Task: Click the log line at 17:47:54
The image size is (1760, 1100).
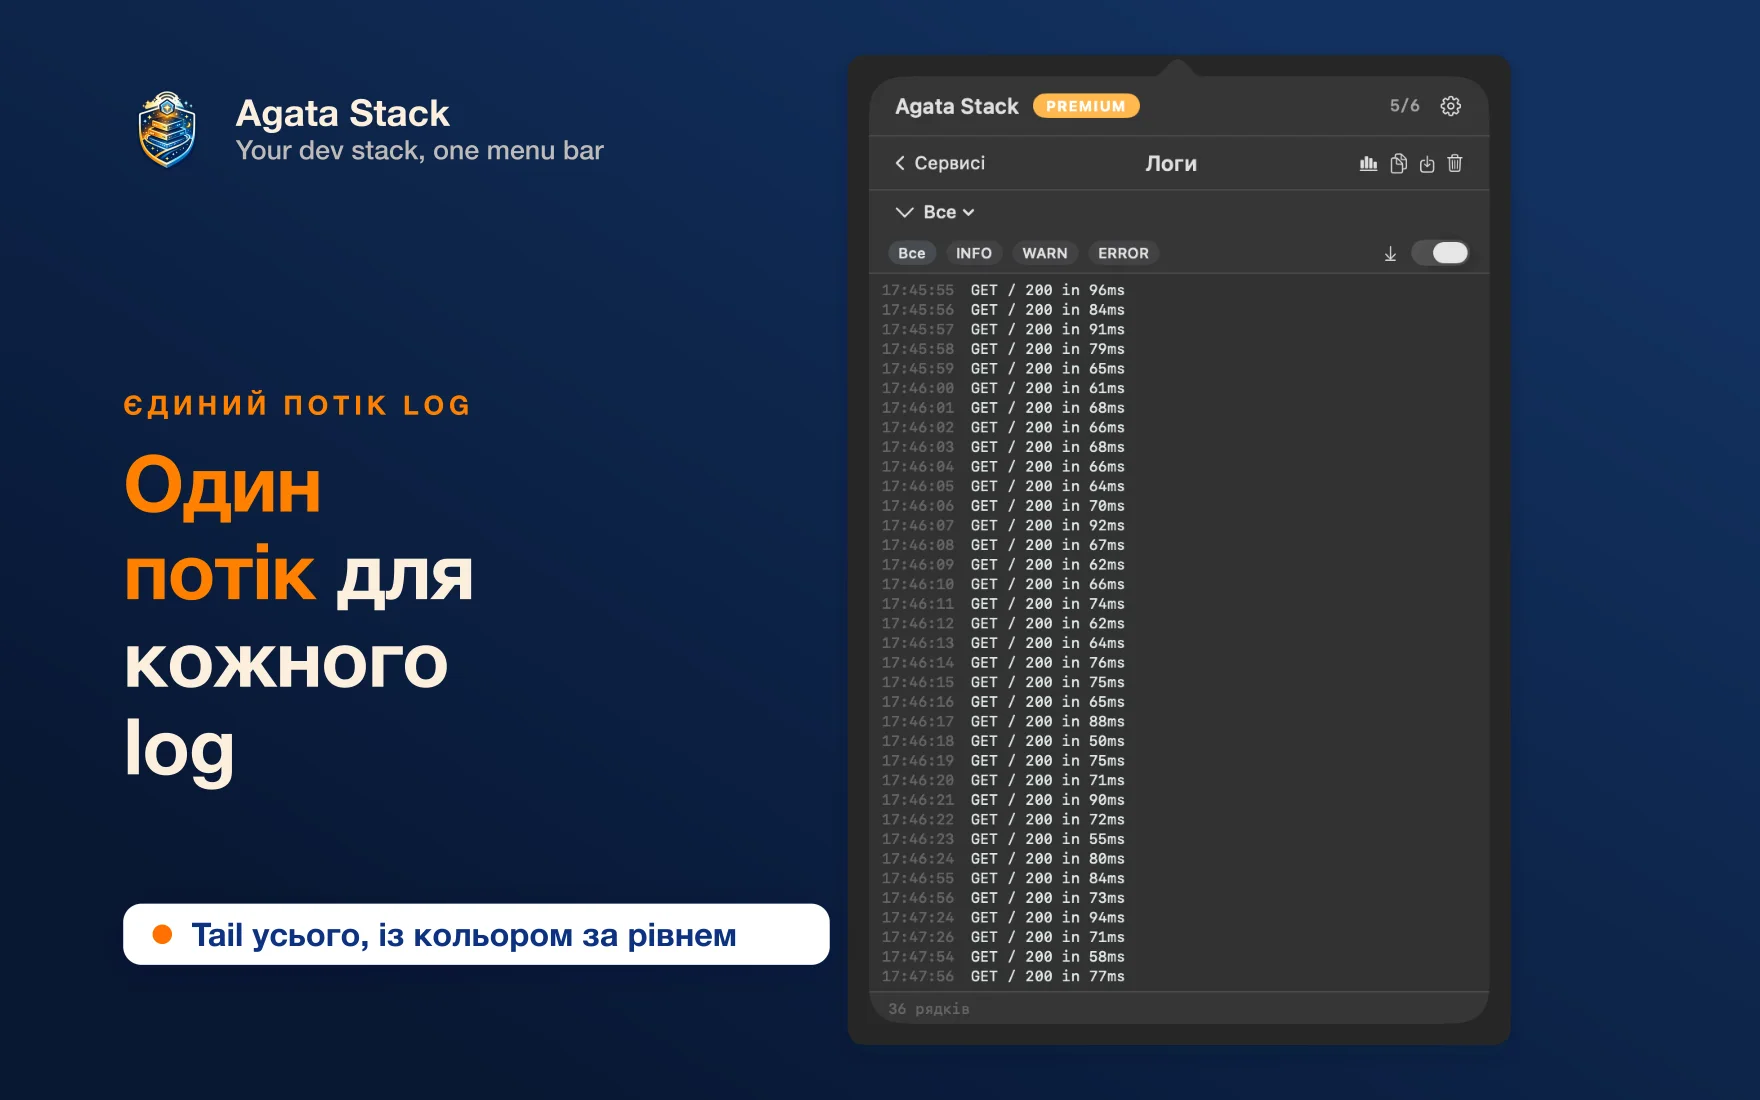Action: pyautogui.click(x=1003, y=957)
